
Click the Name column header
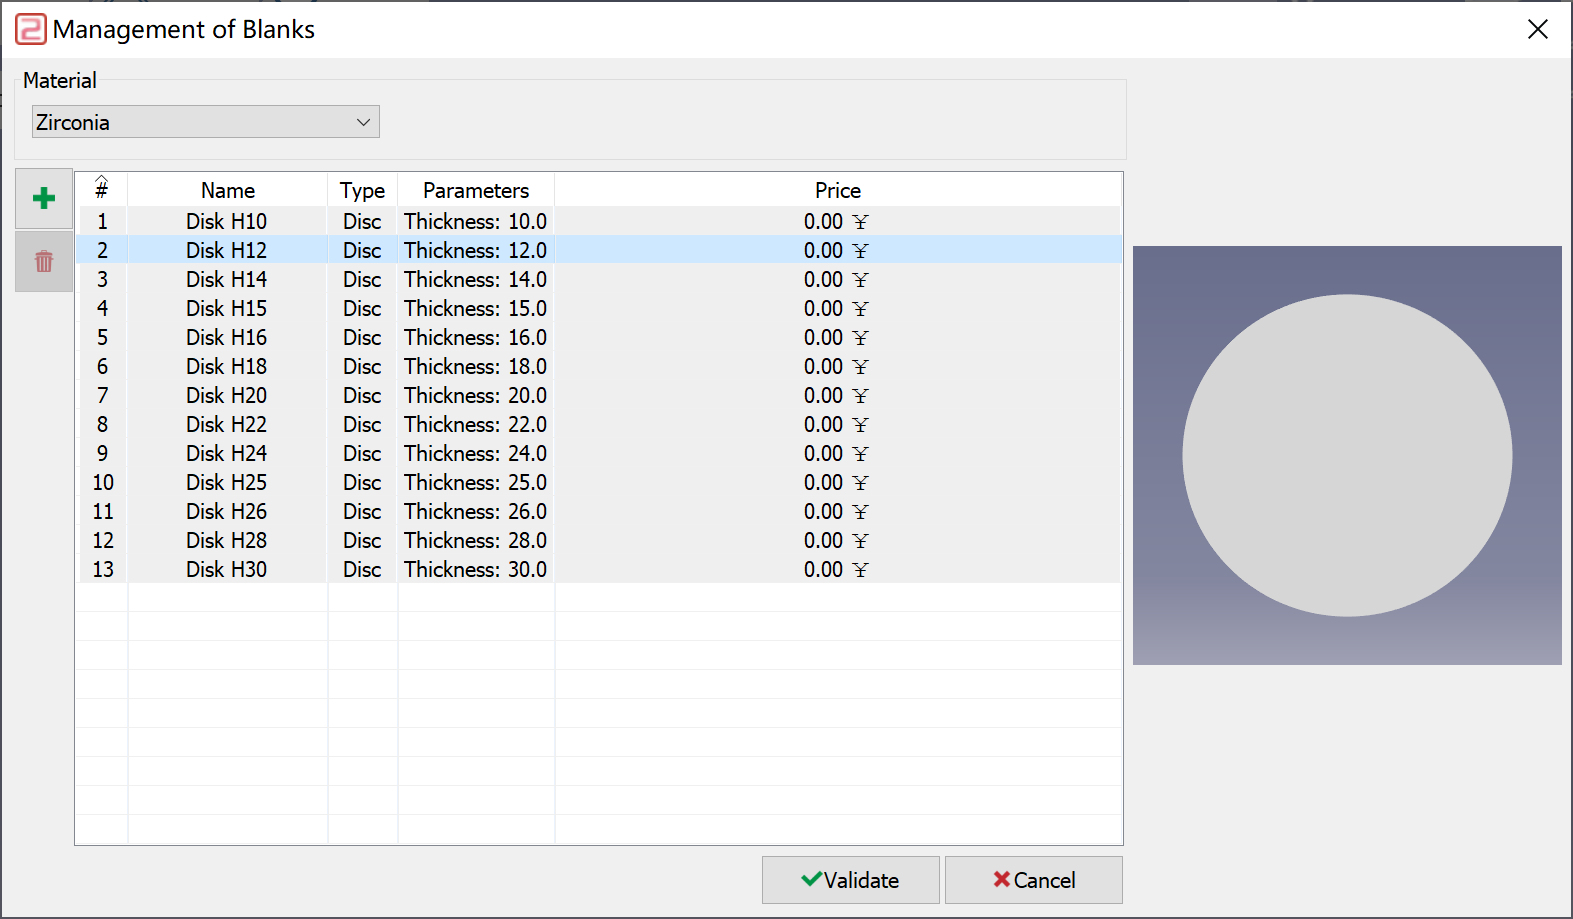(x=228, y=190)
